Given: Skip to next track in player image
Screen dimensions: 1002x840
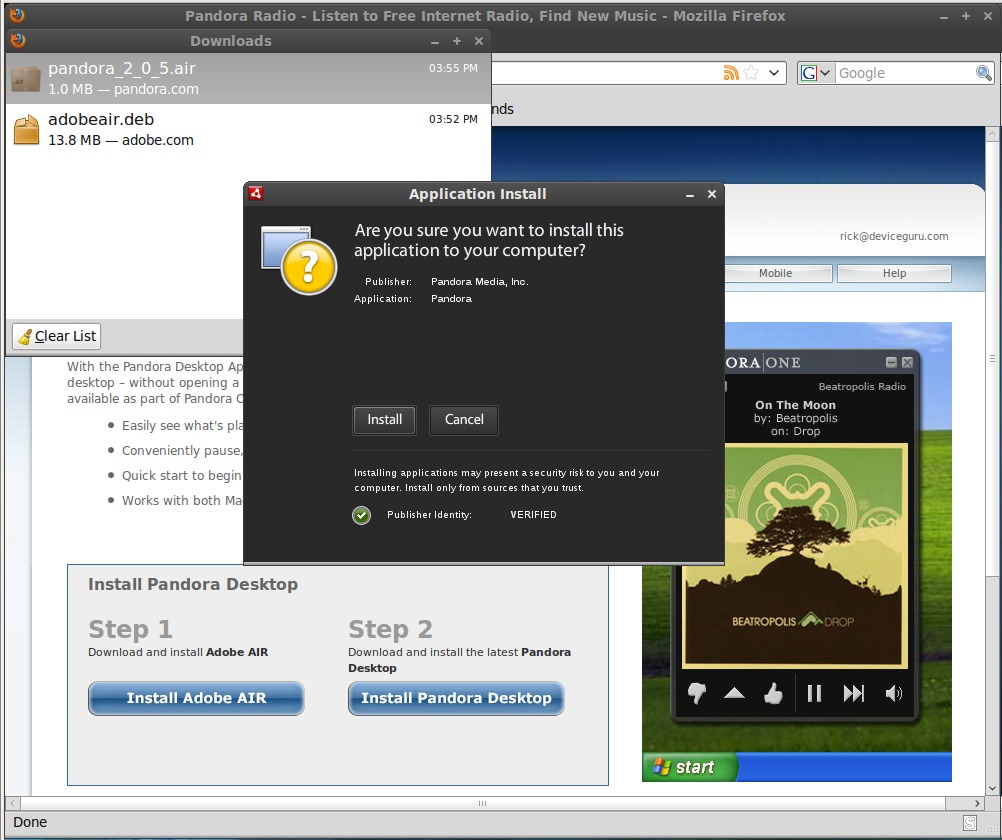Looking at the screenshot, I should [854, 694].
